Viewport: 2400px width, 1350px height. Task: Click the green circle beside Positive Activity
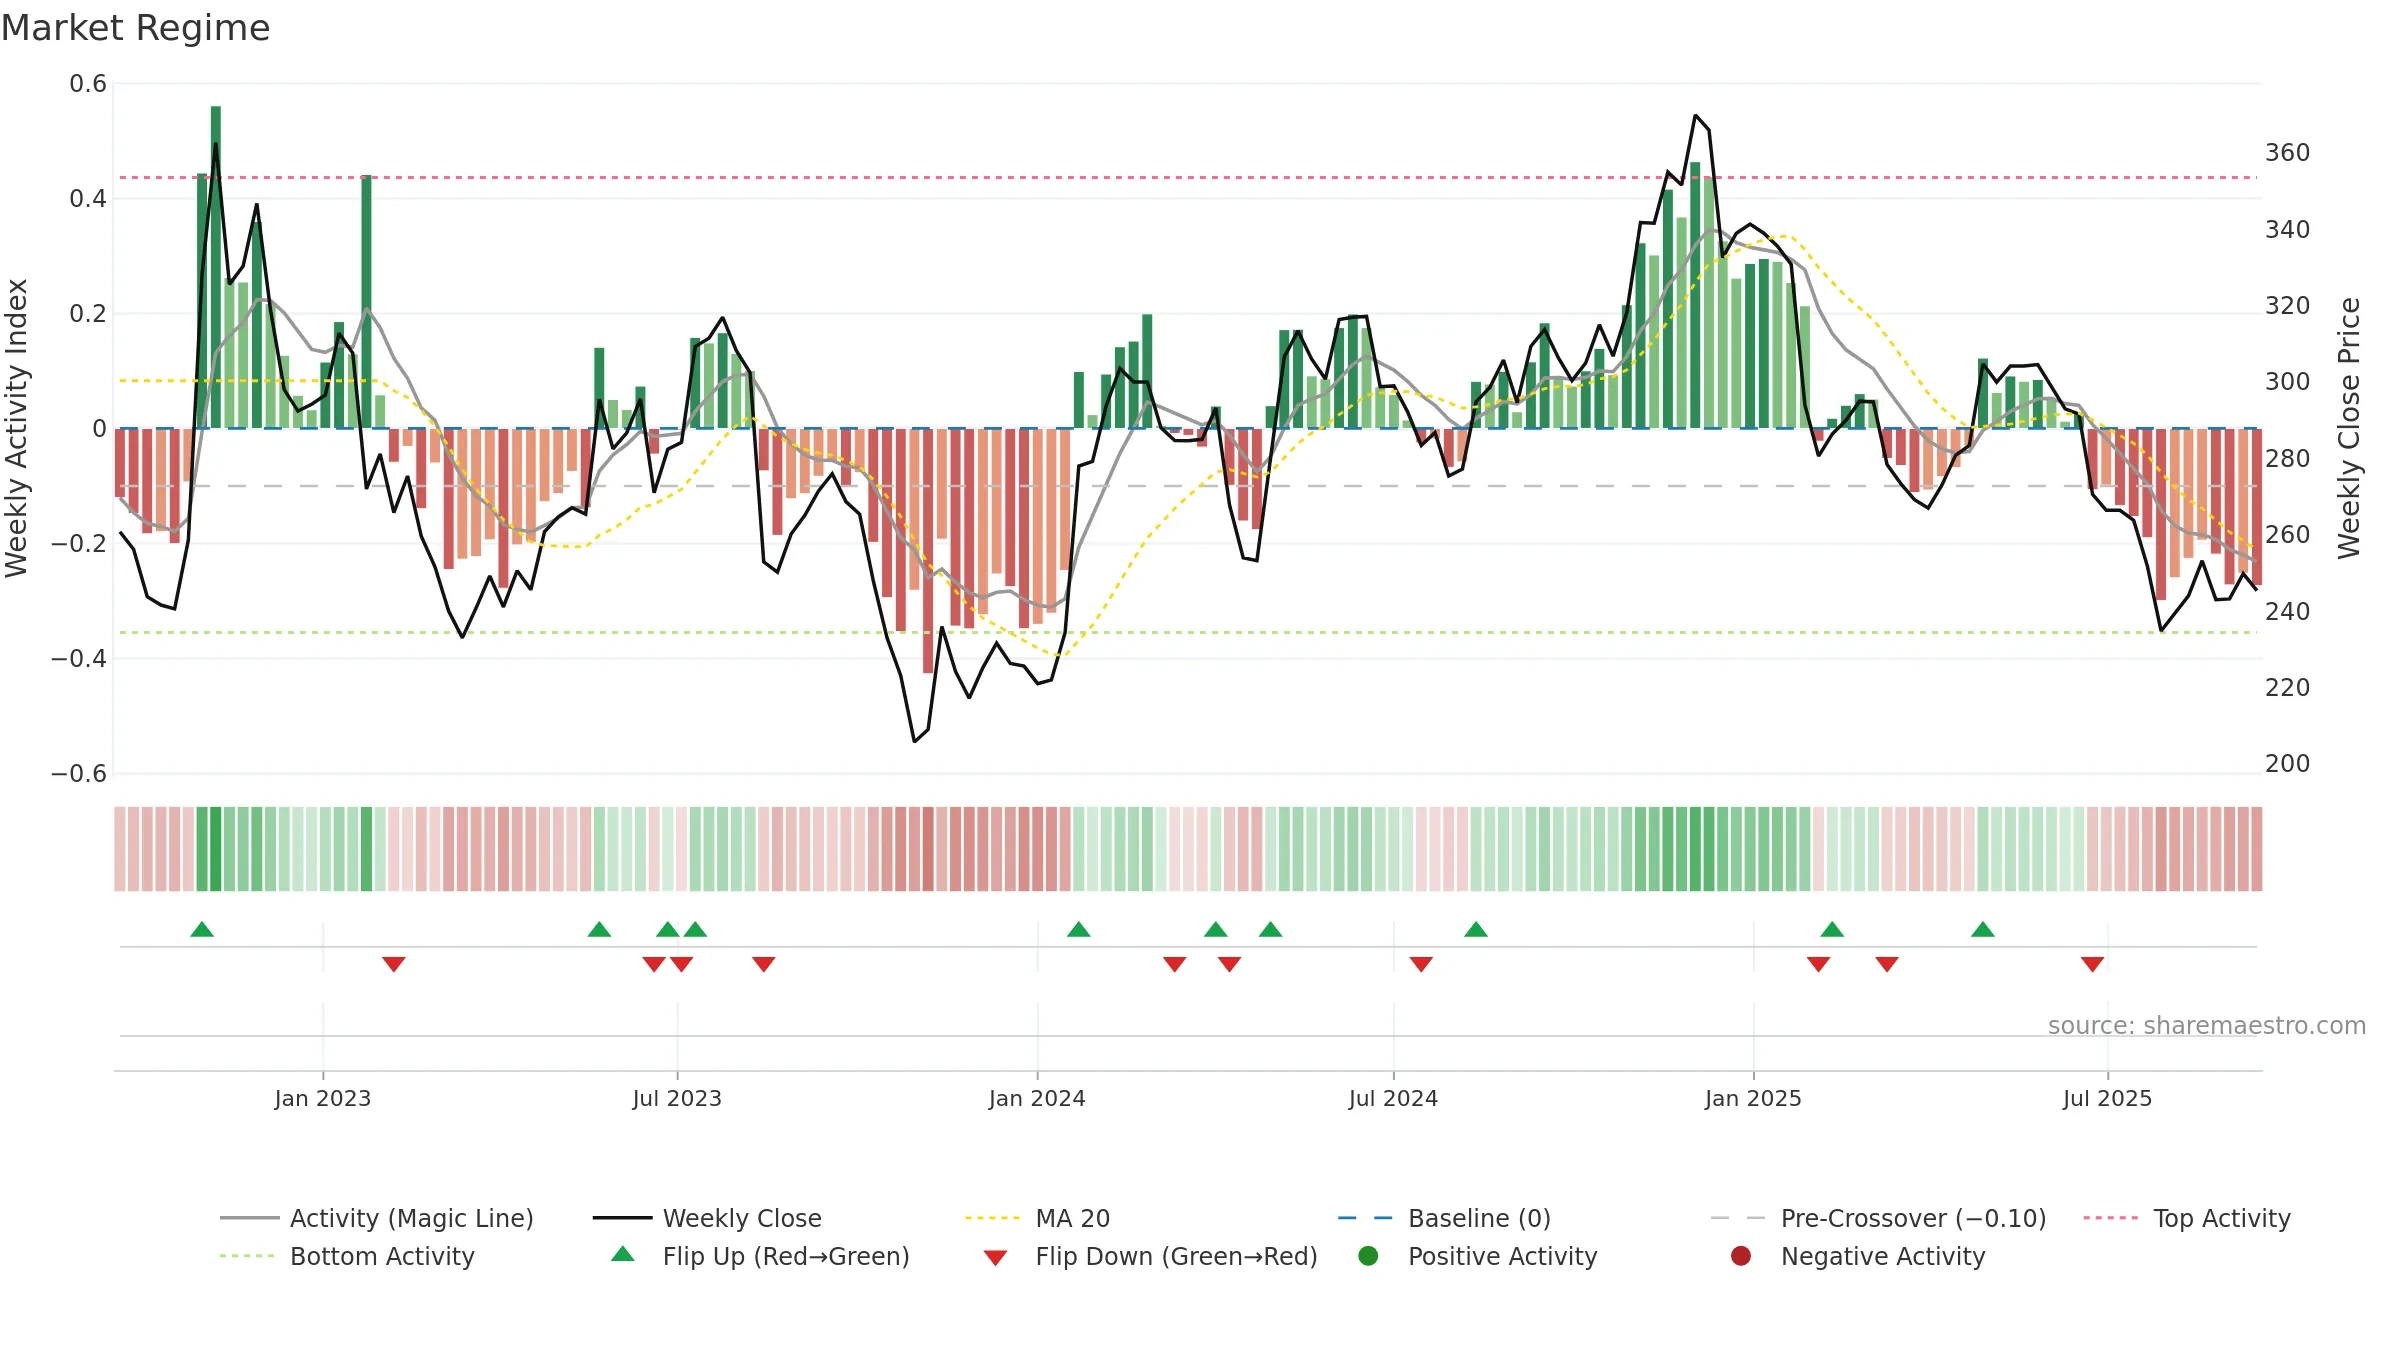coord(1368,1256)
